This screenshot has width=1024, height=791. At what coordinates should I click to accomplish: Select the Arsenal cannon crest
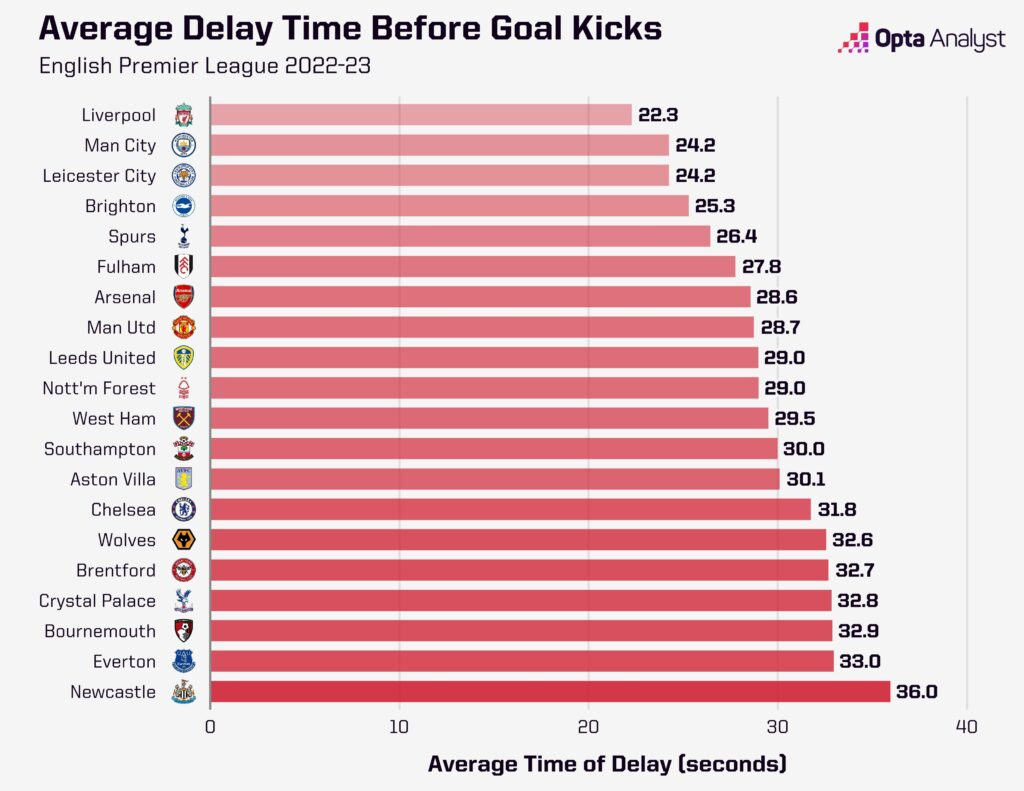[184, 297]
